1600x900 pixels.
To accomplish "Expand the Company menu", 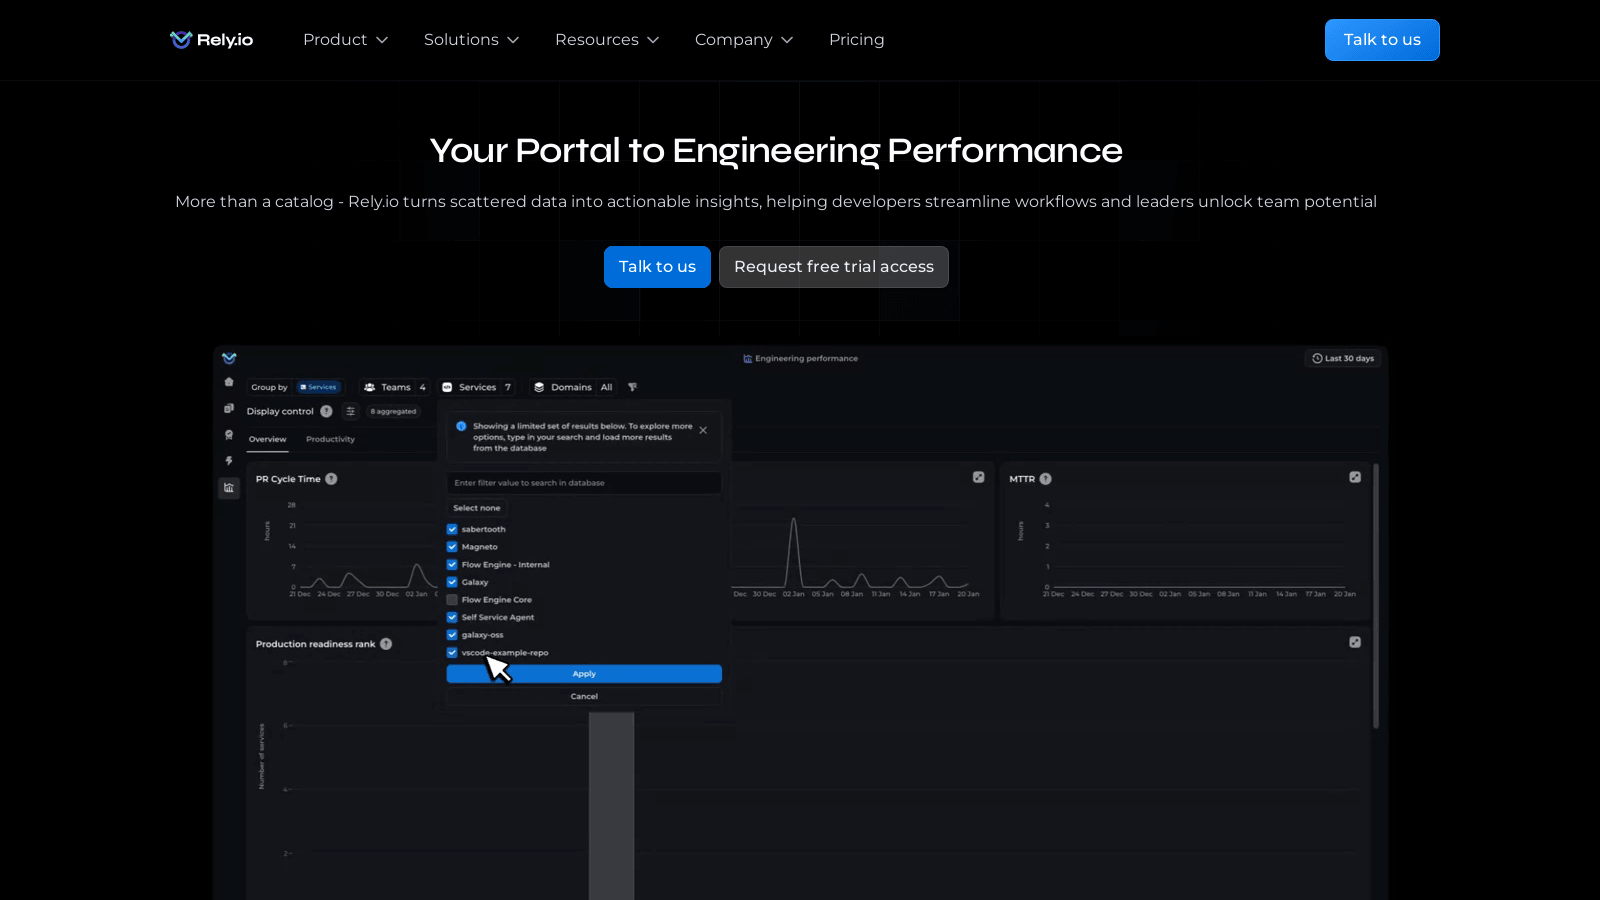I will click(x=744, y=40).
